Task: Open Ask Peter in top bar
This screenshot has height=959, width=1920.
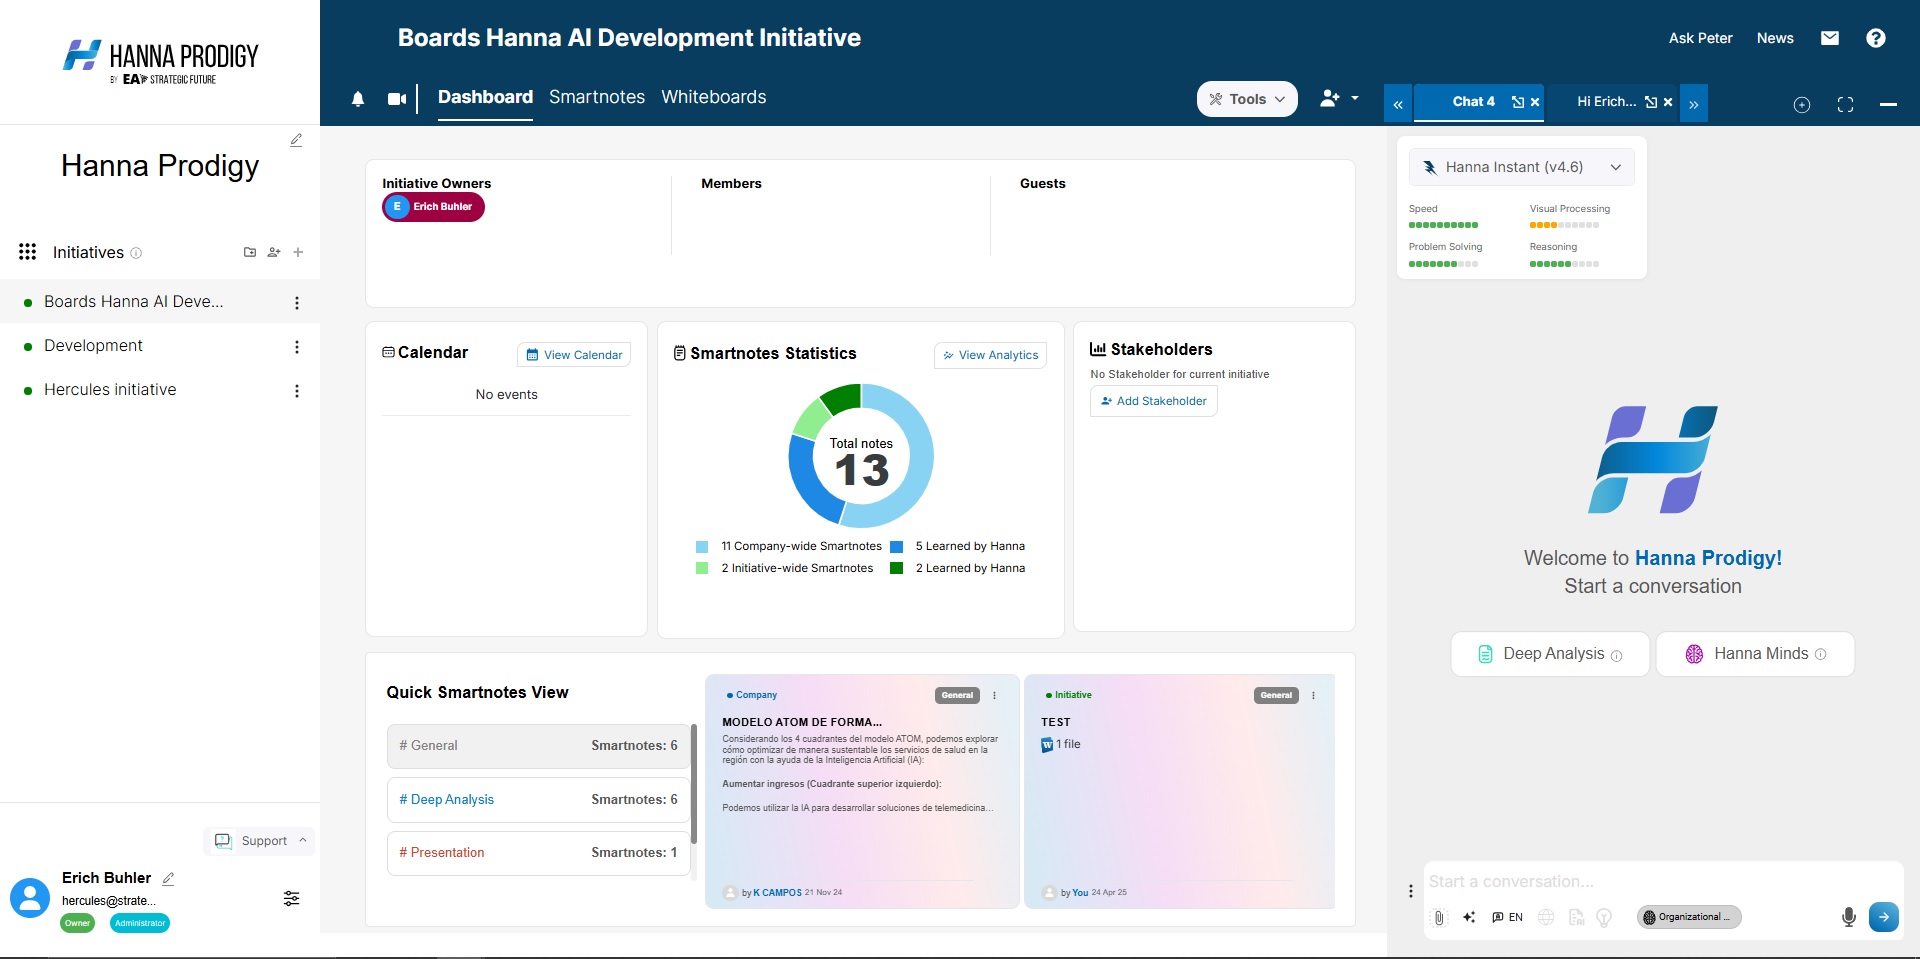Action: tap(1700, 38)
